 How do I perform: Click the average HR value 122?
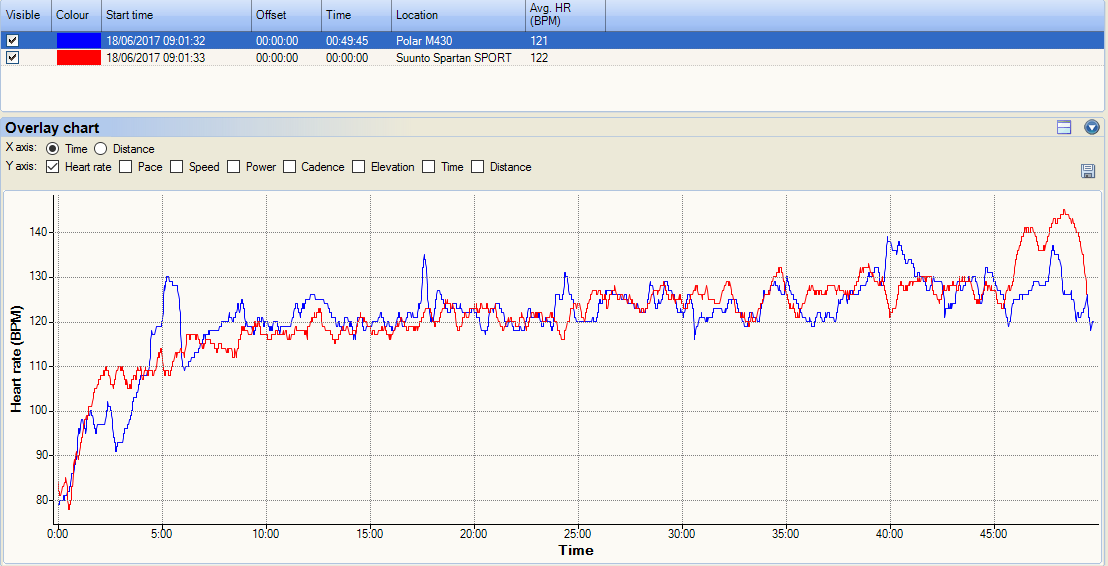(x=539, y=57)
